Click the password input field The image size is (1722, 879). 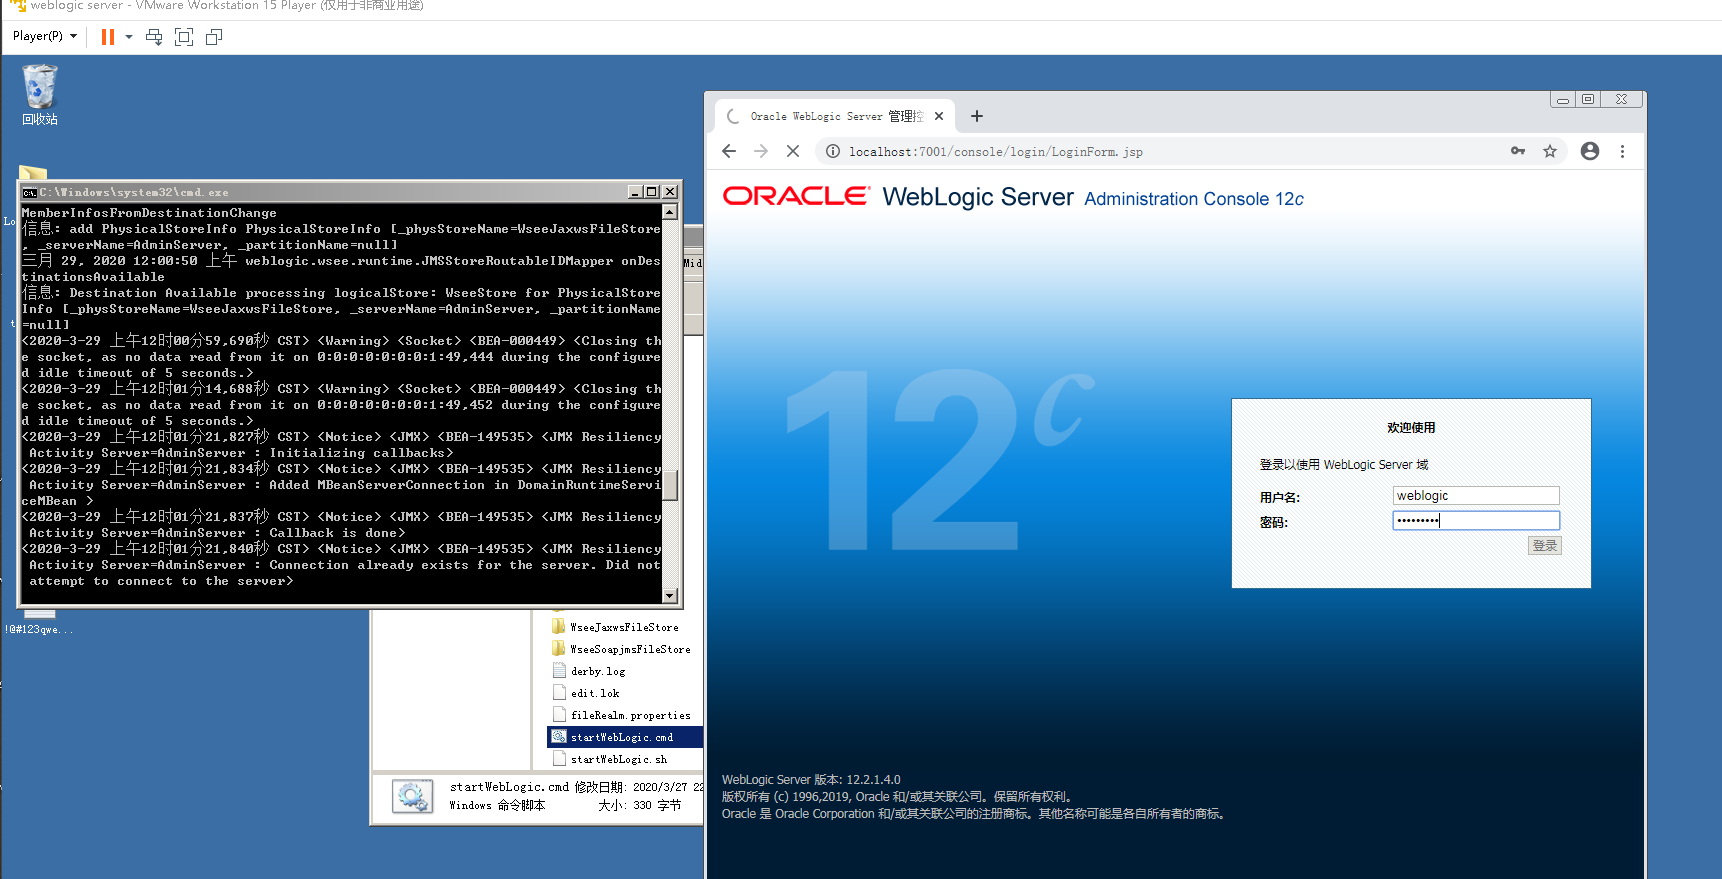pyautogui.click(x=1476, y=520)
